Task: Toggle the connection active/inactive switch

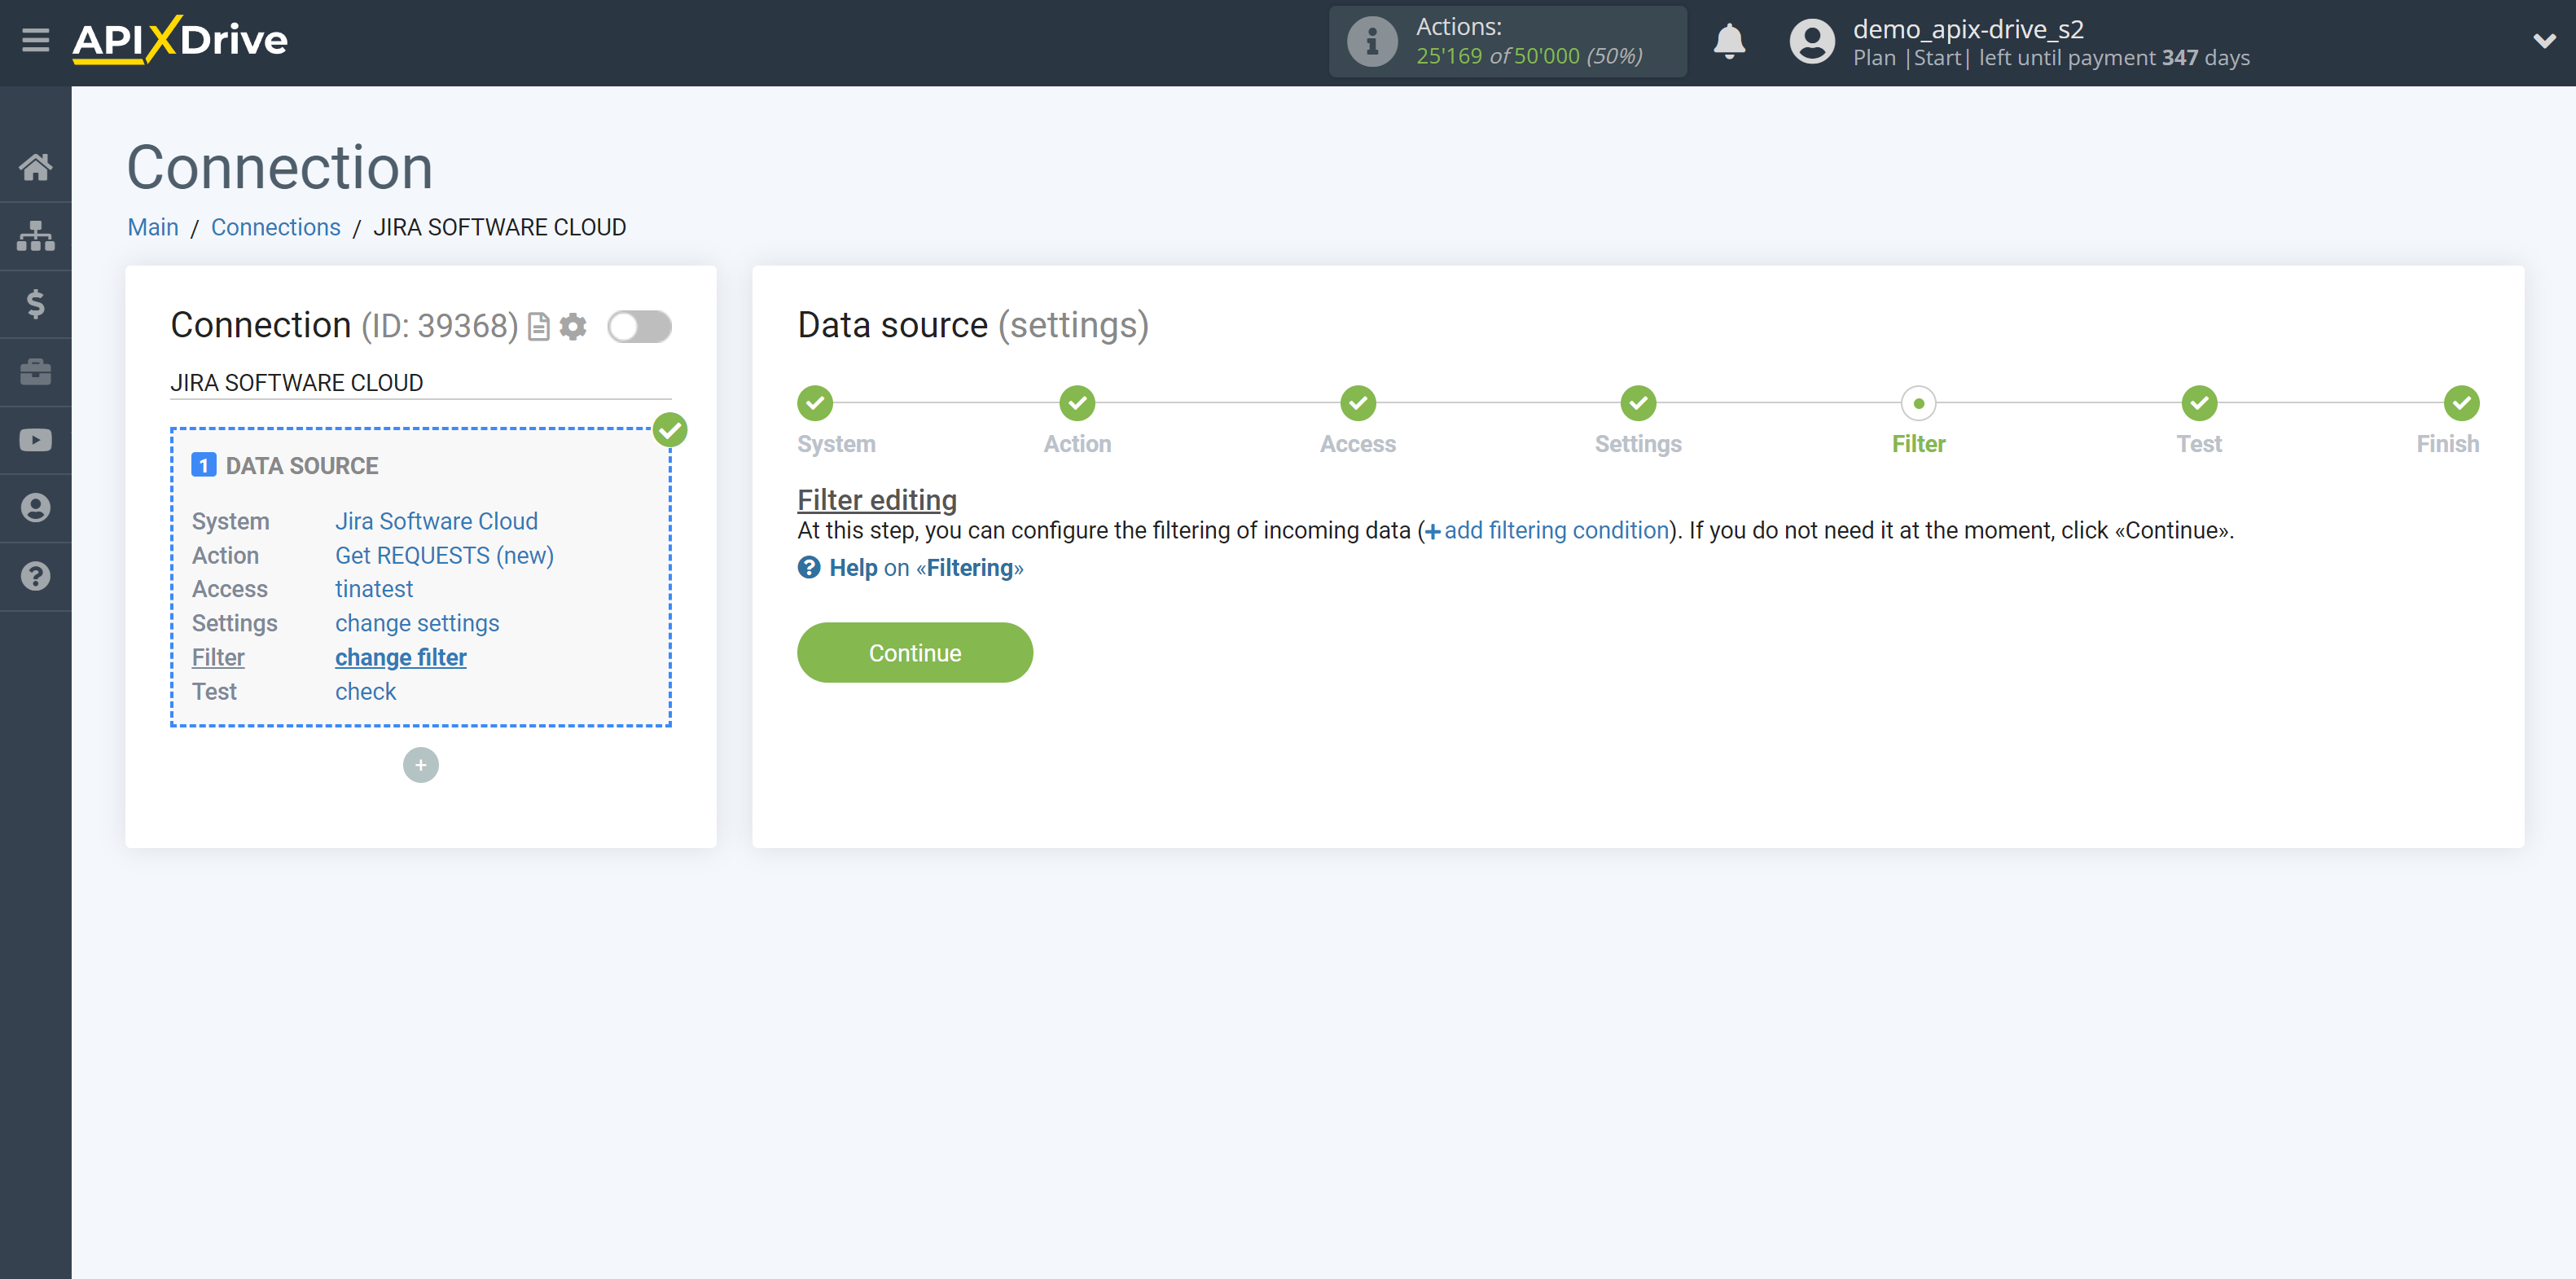Action: pyautogui.click(x=639, y=326)
